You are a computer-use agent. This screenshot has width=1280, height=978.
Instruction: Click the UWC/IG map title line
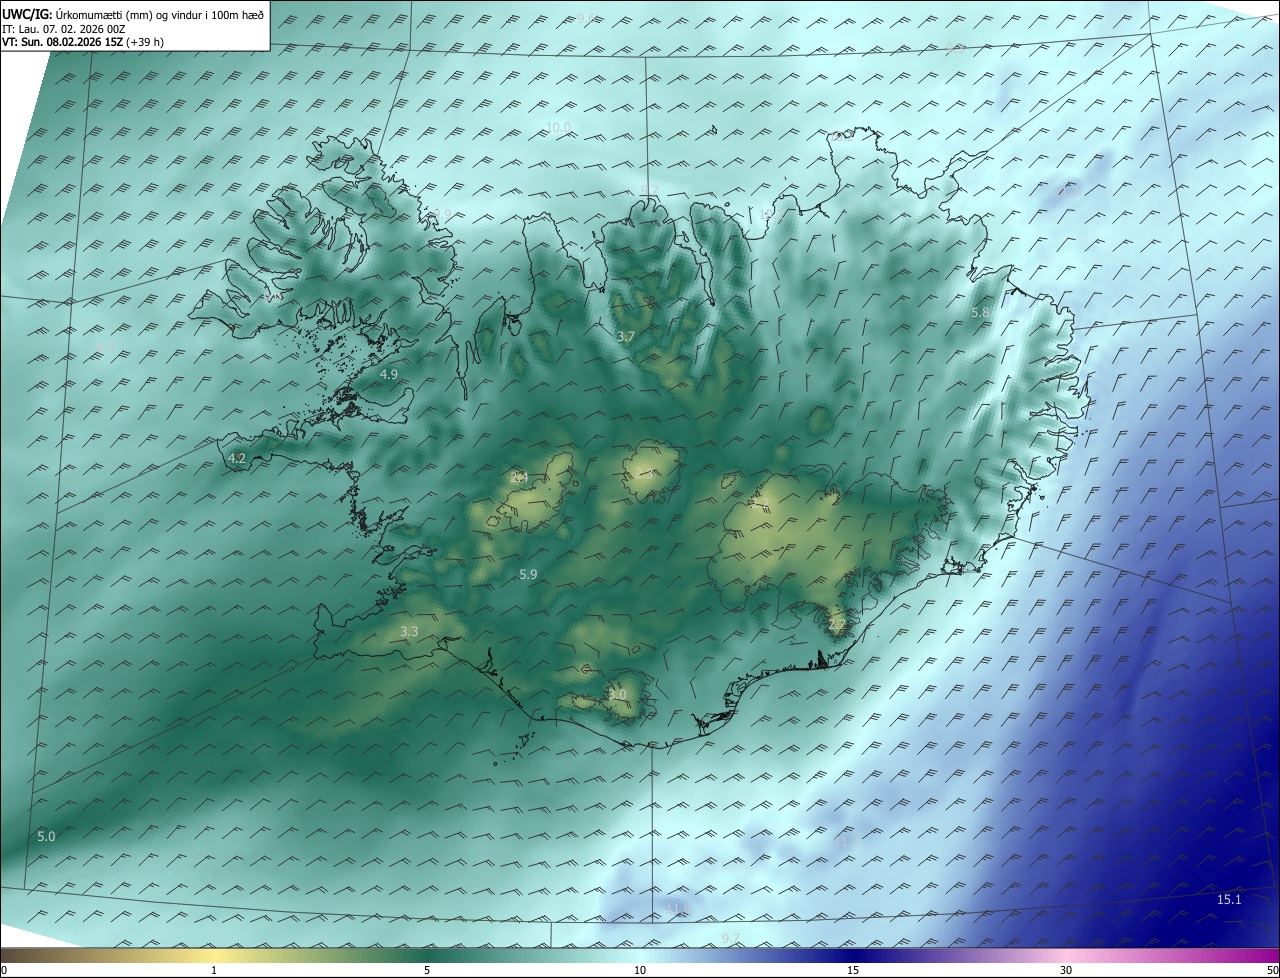tap(133, 15)
